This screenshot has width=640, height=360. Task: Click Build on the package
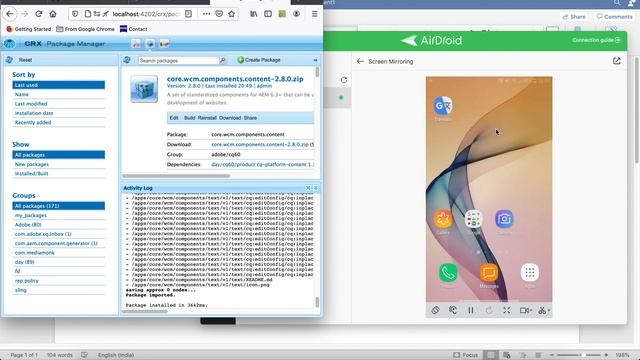pyautogui.click(x=189, y=118)
